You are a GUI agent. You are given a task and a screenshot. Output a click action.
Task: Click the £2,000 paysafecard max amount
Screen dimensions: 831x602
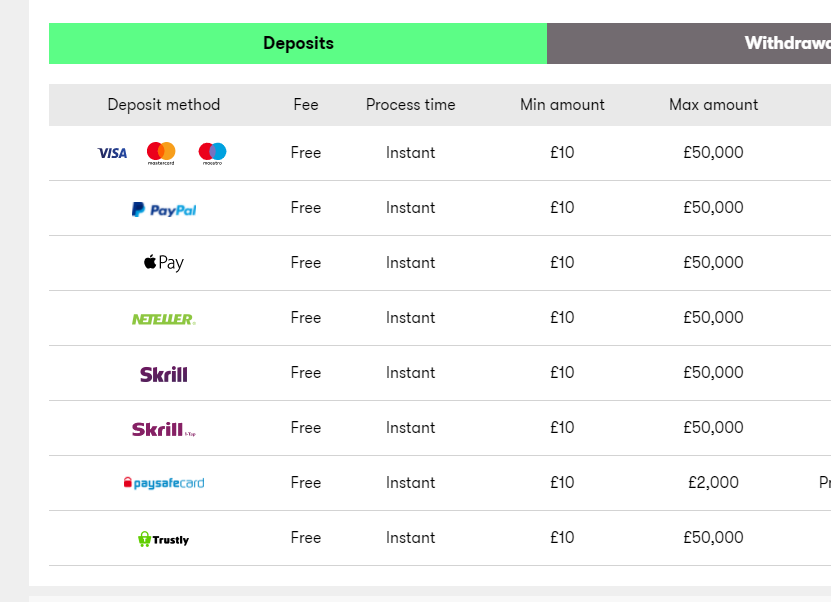point(713,483)
